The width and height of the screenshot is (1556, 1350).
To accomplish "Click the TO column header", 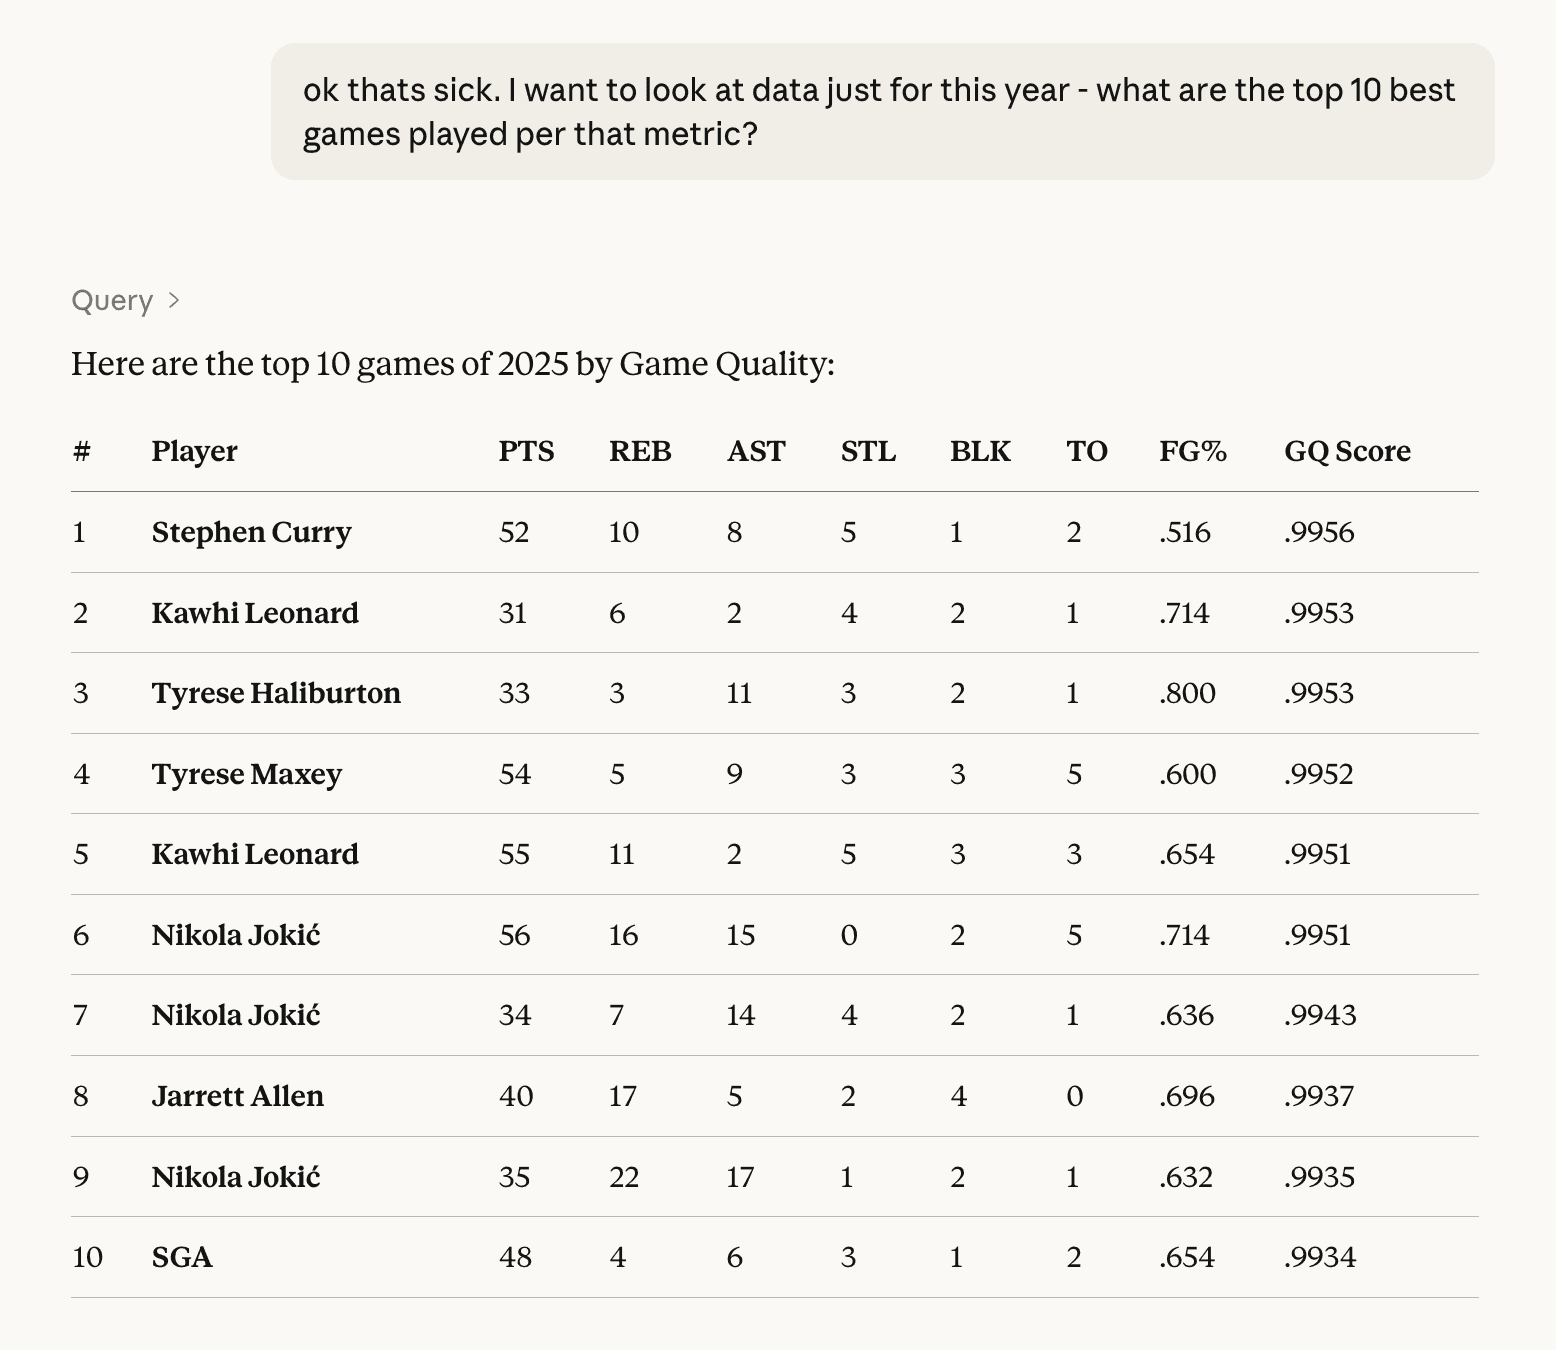I will [1086, 451].
